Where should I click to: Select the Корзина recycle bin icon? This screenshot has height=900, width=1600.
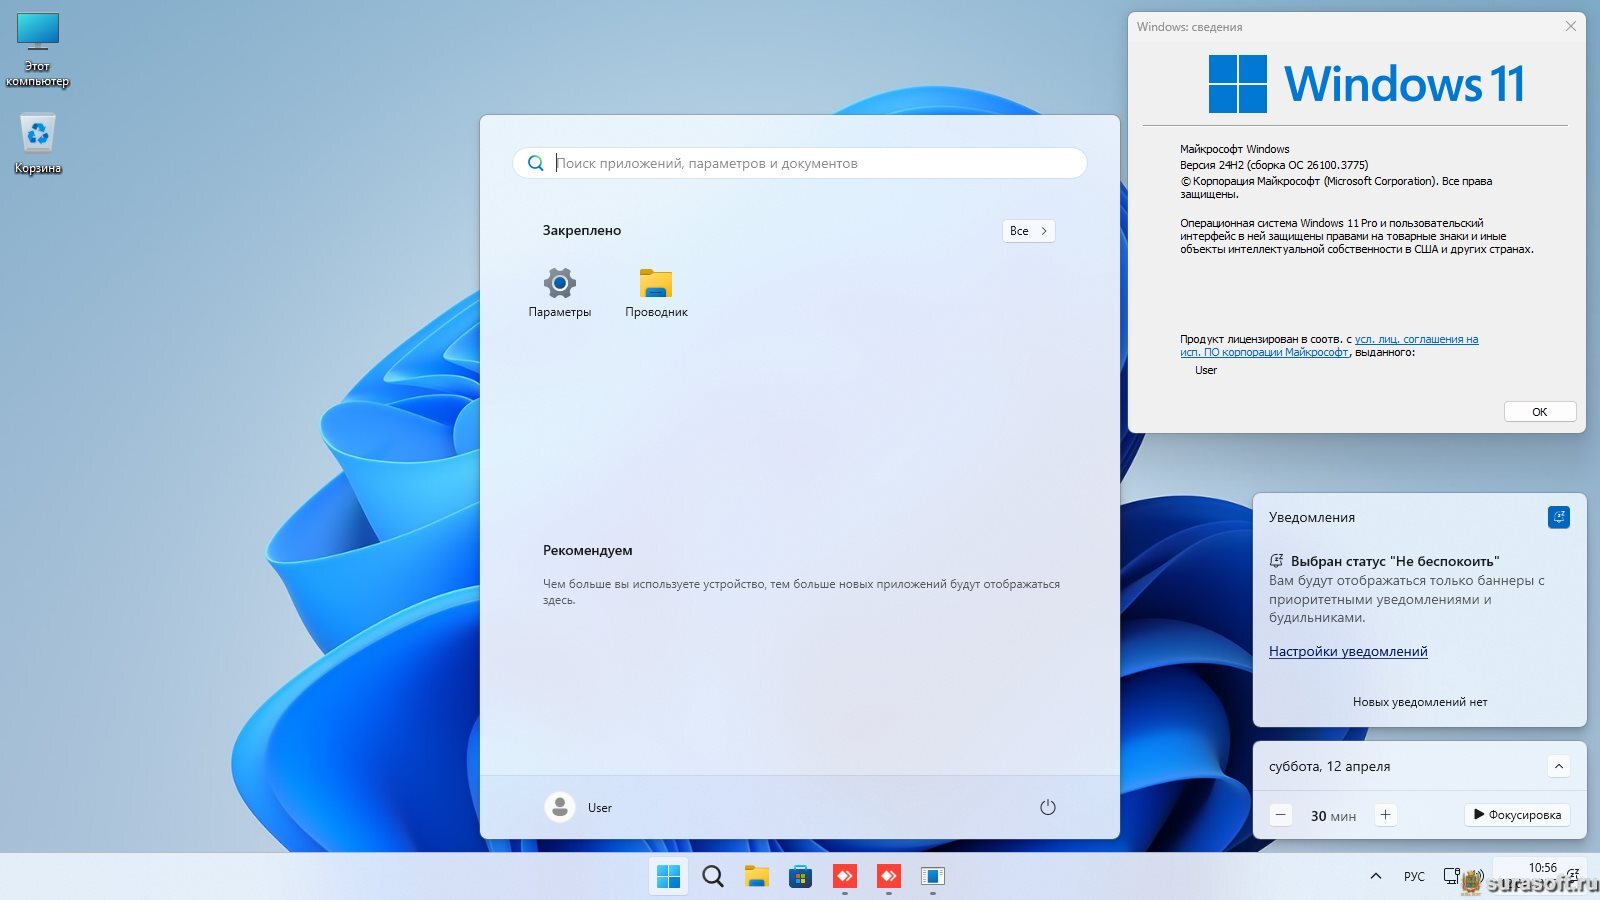pos(38,143)
